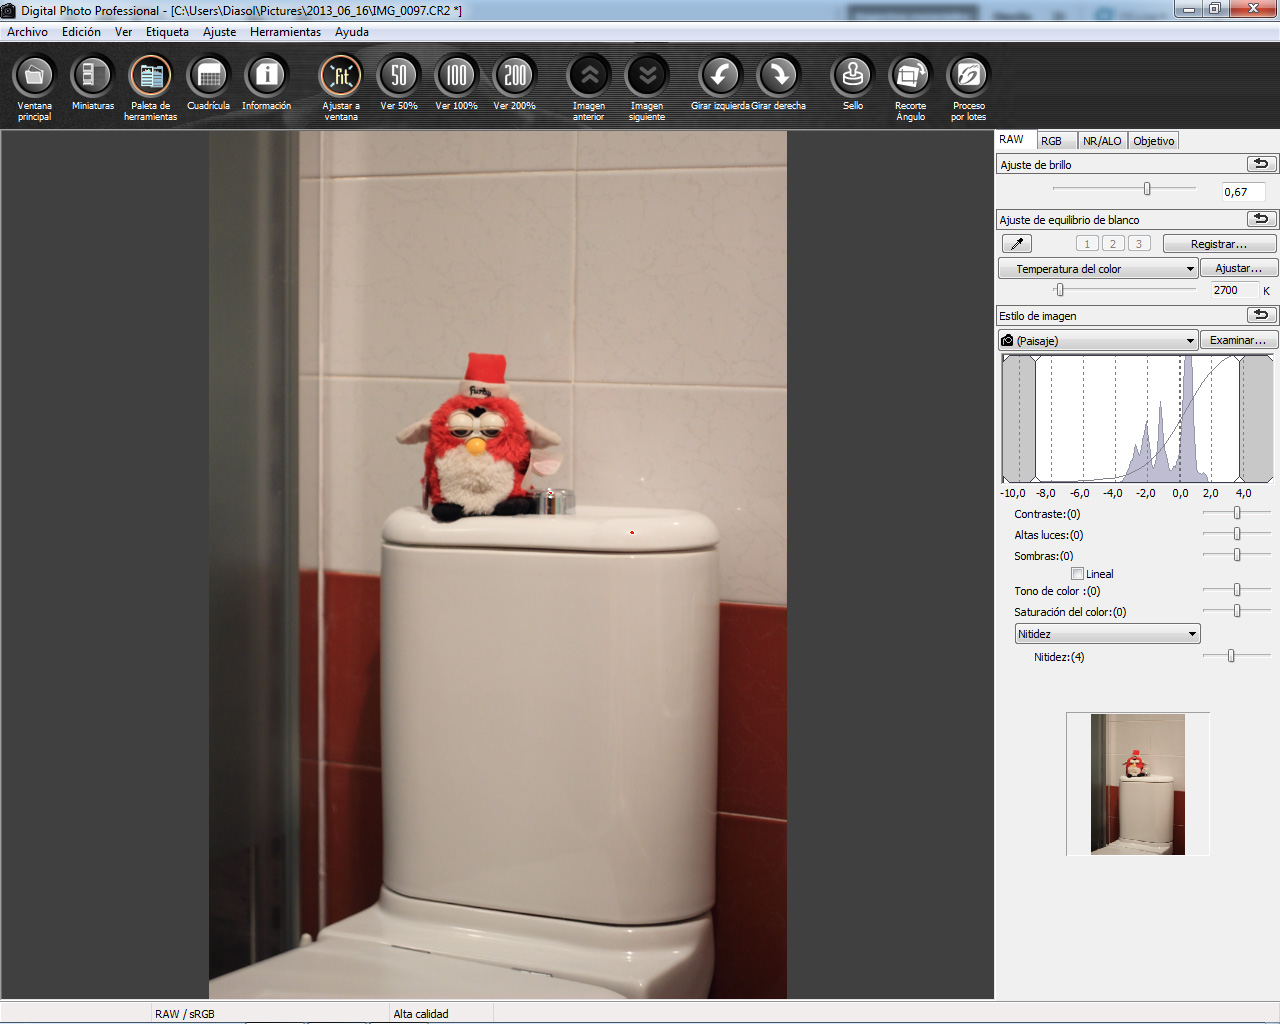Open the Ver menu
Screen dimensions: 1280x1024
[x=123, y=32]
